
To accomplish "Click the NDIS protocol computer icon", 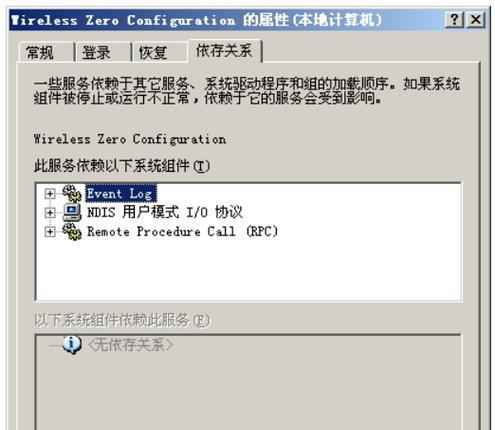I will [72, 212].
